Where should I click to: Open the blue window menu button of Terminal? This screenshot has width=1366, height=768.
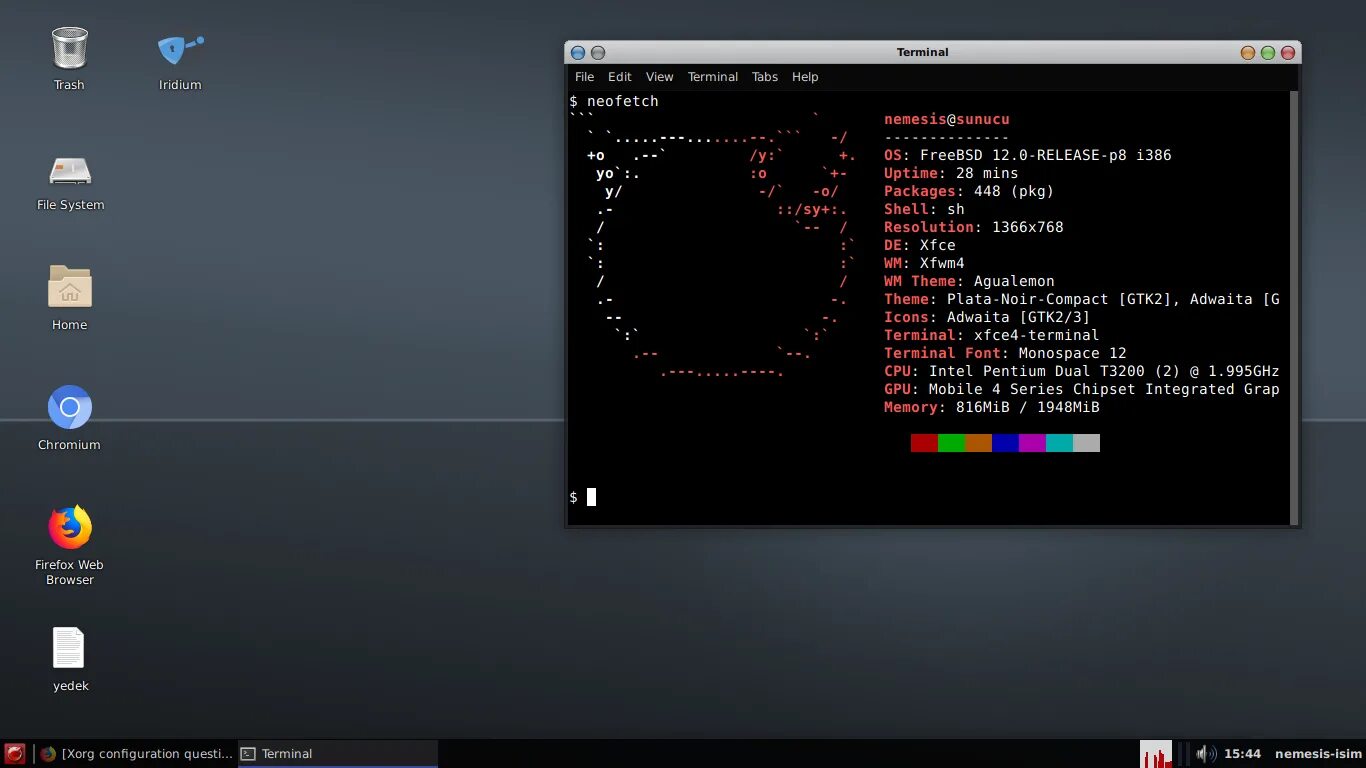point(578,52)
